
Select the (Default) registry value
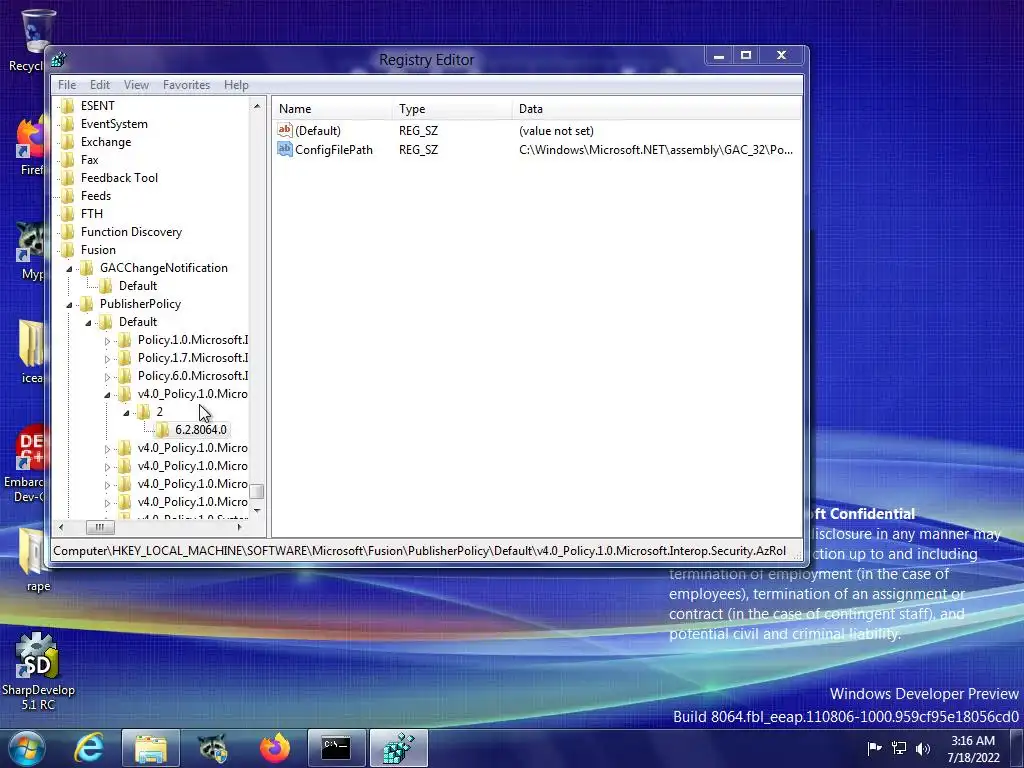pyautogui.click(x=317, y=131)
